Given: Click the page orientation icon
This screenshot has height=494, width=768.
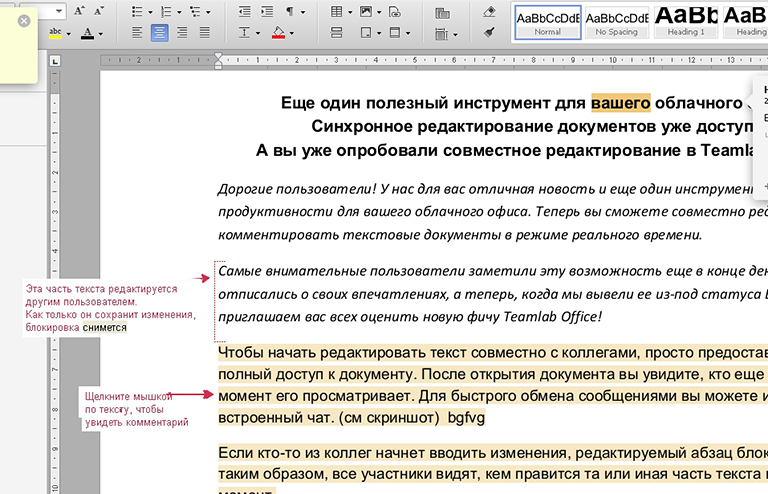Looking at the screenshot, I should (366, 33).
